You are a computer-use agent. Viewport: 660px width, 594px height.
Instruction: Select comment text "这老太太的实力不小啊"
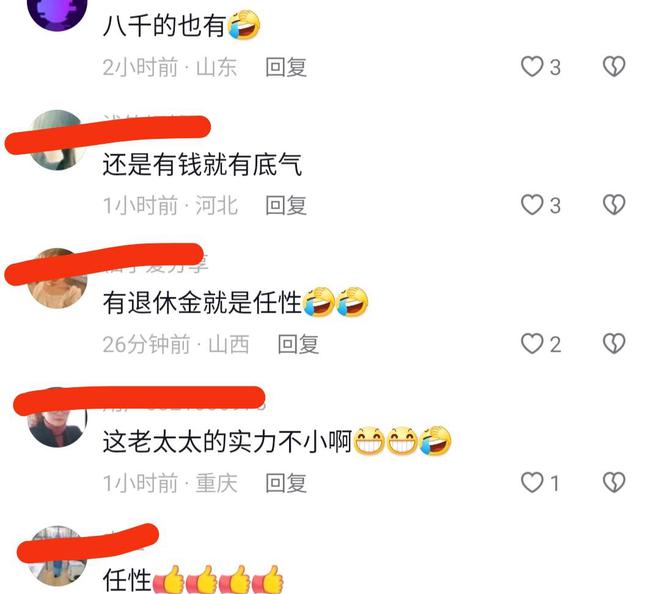click(x=227, y=442)
